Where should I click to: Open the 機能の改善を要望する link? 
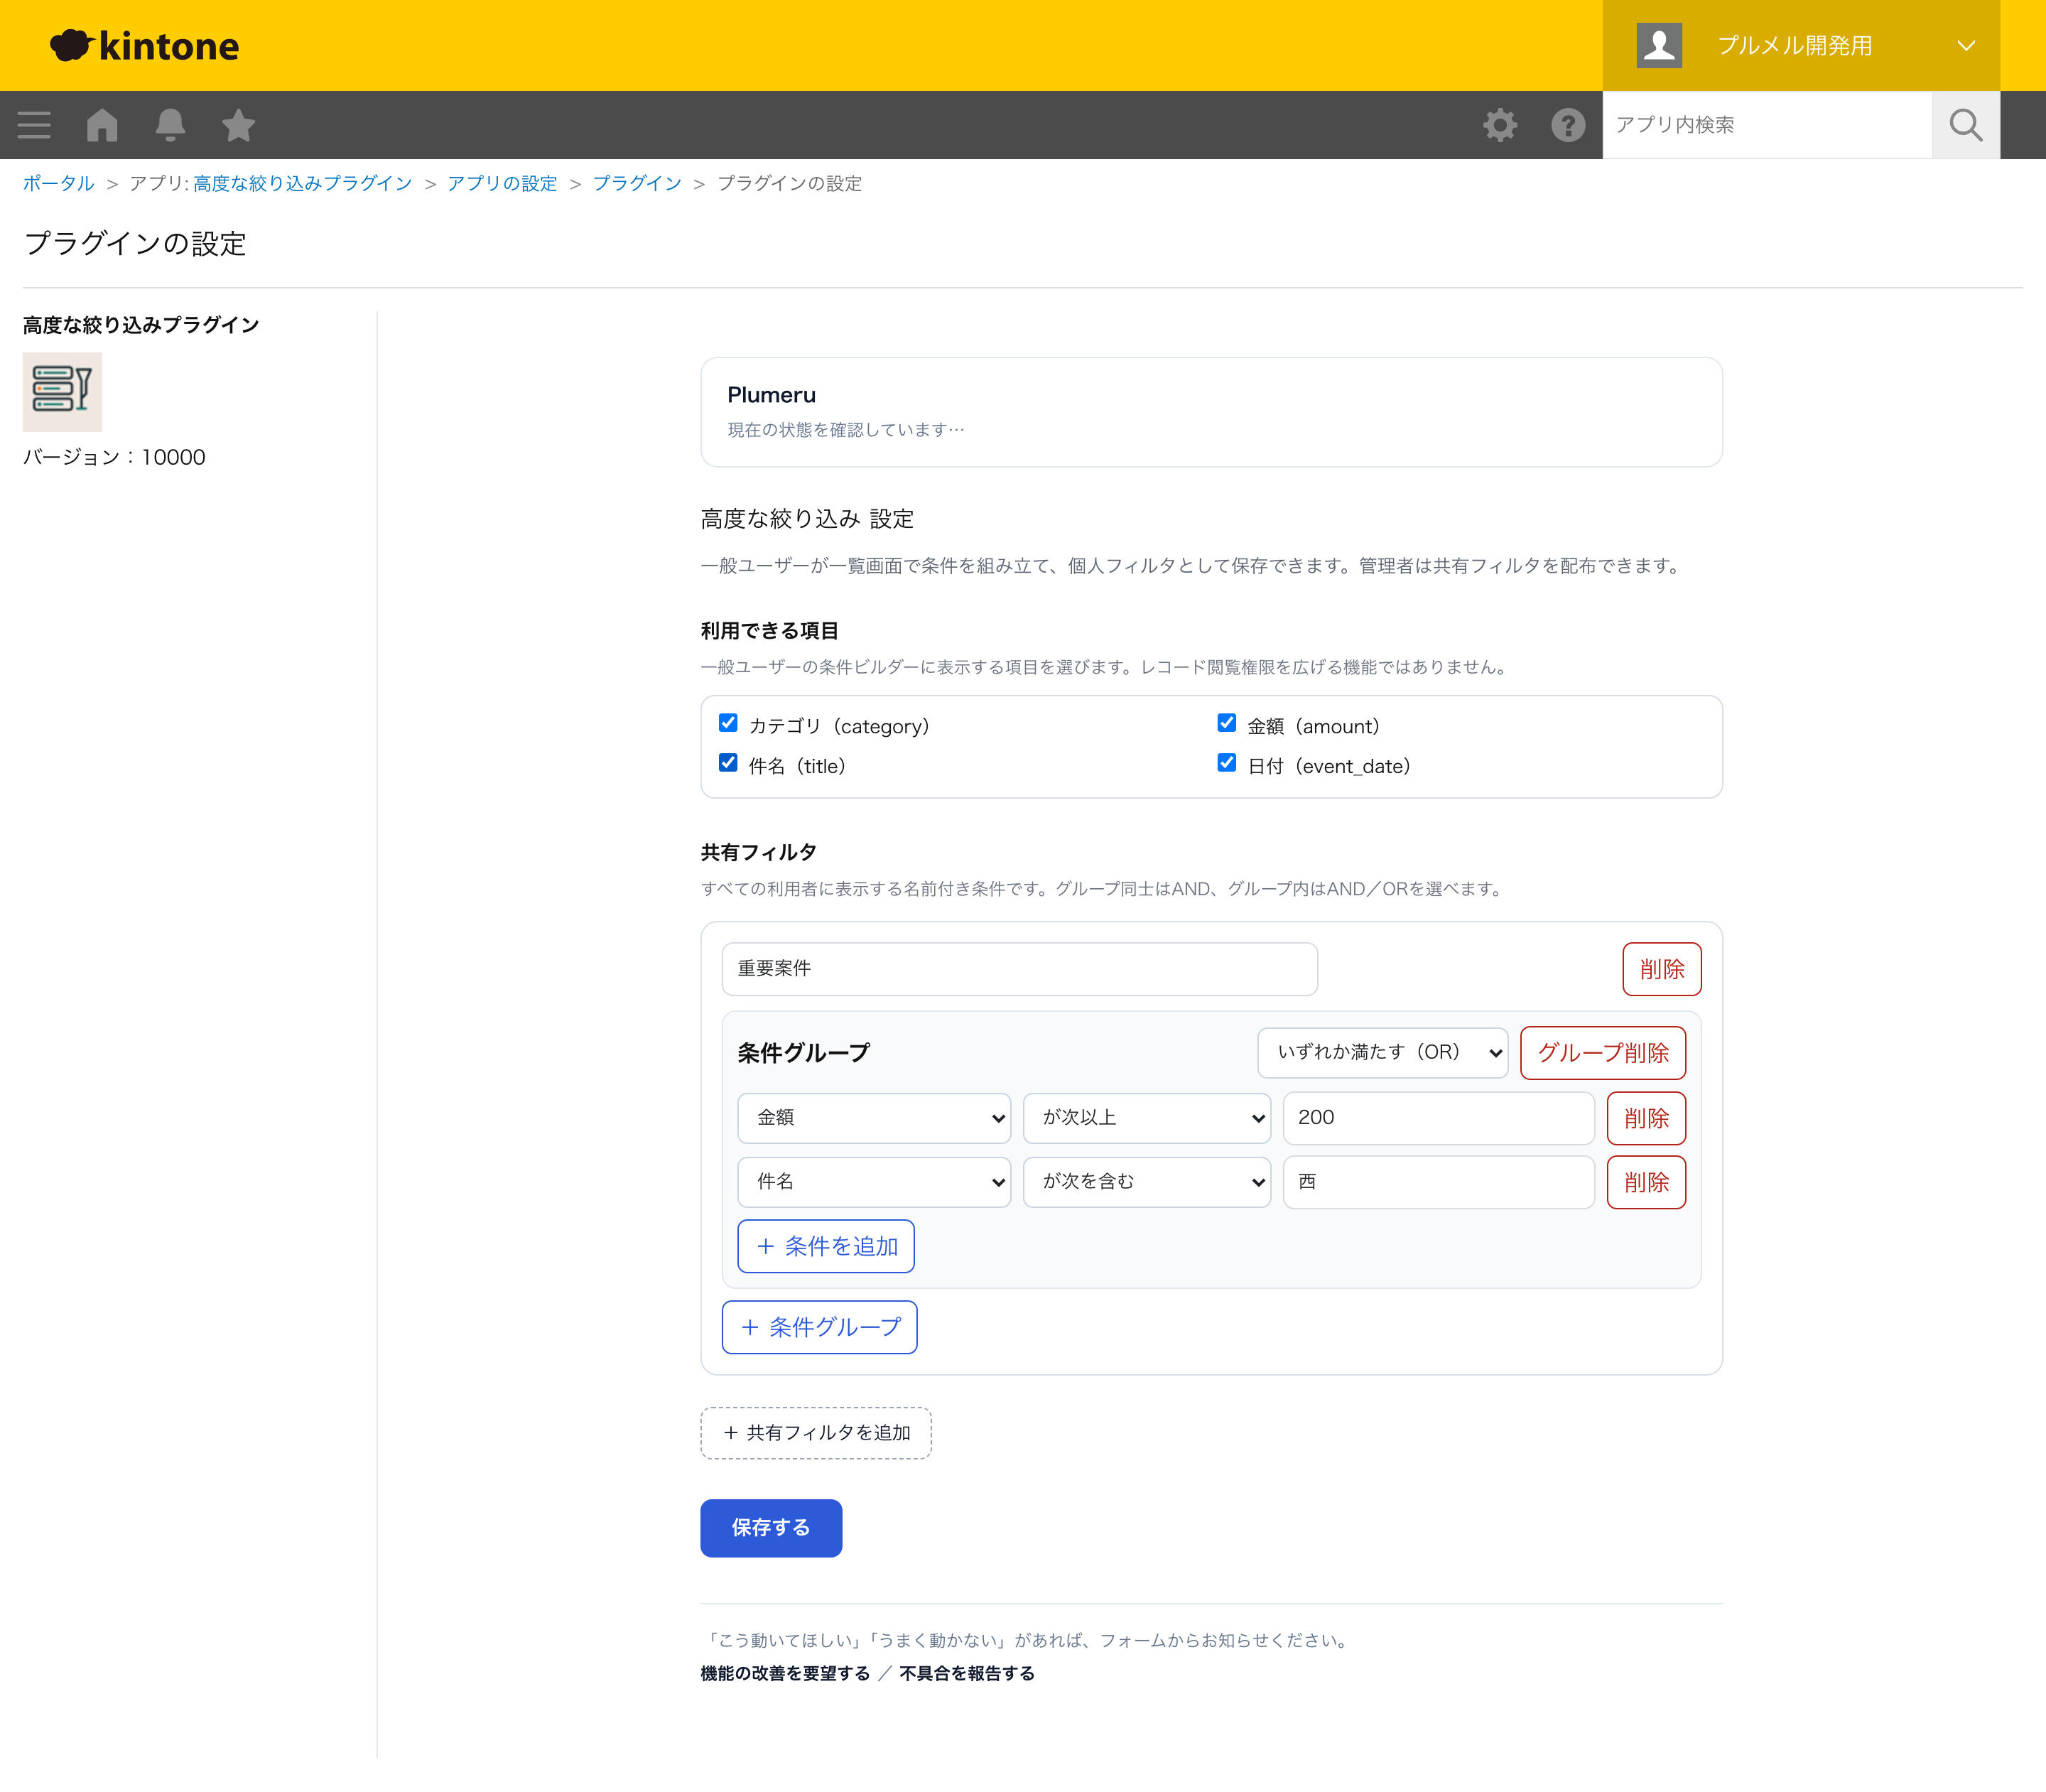point(785,1673)
